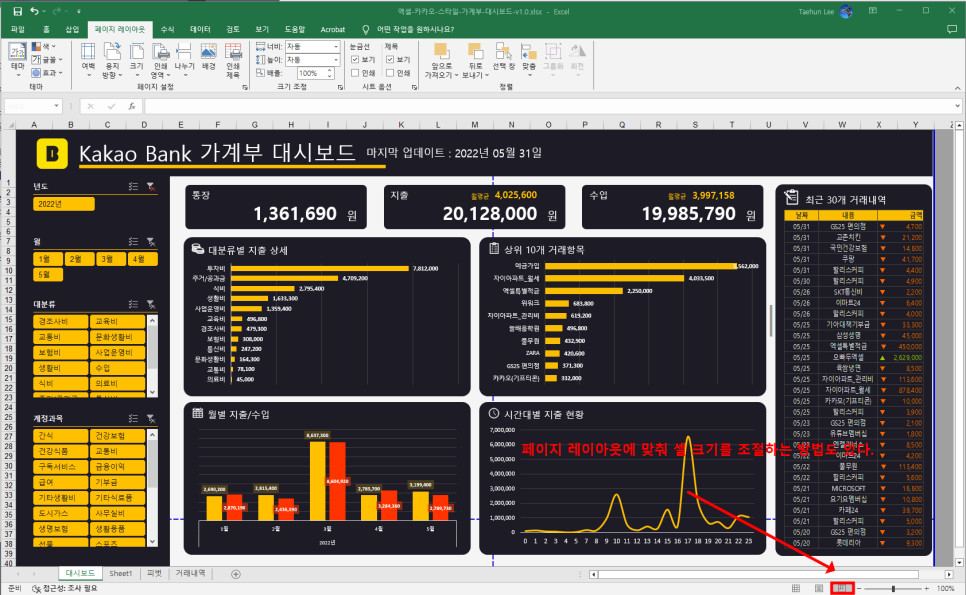The width and height of the screenshot is (966, 595).
Task: Uncheck 제목 보기 (Headings View) checkbox
Action: [x=390, y=60]
